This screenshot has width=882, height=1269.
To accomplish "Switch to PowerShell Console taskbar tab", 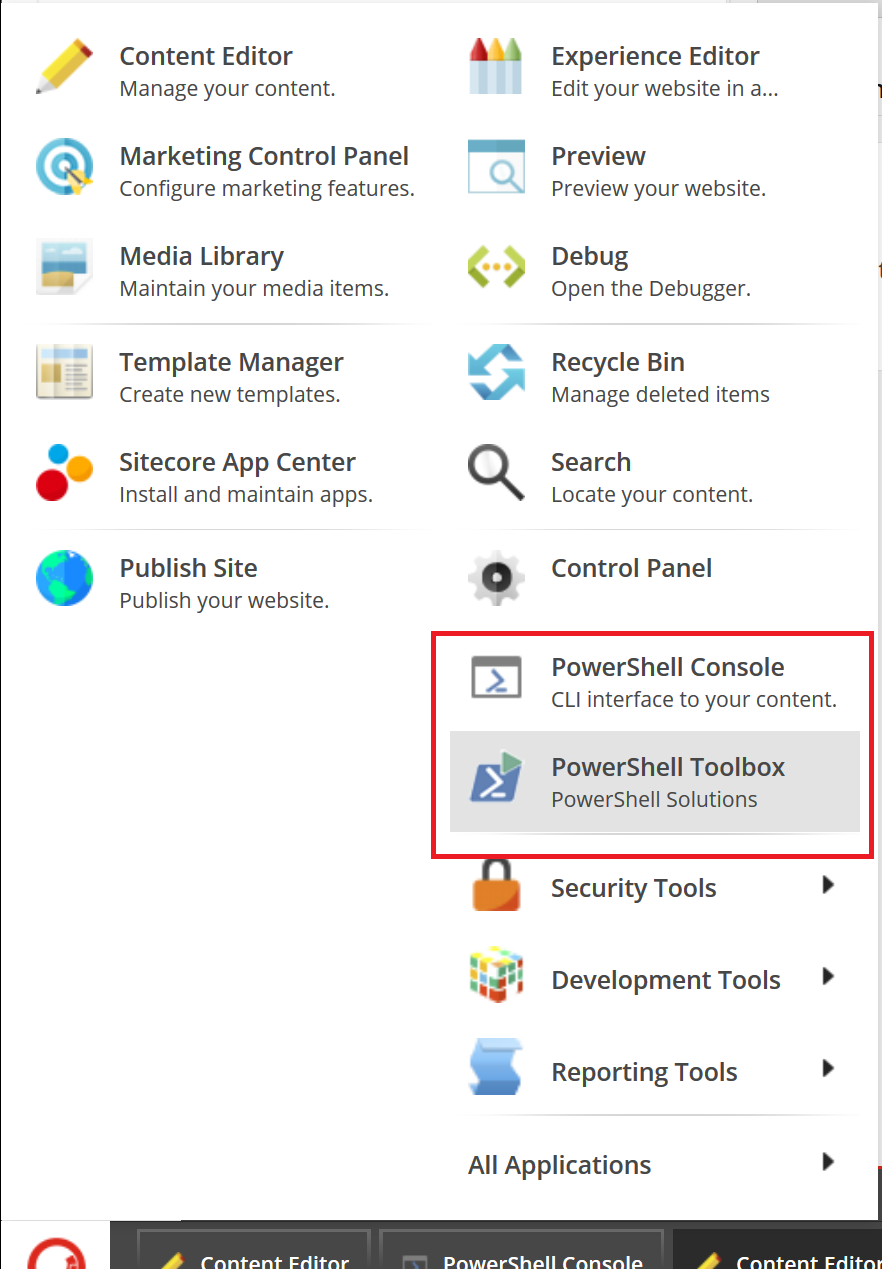I will pyautogui.click(x=522, y=1255).
